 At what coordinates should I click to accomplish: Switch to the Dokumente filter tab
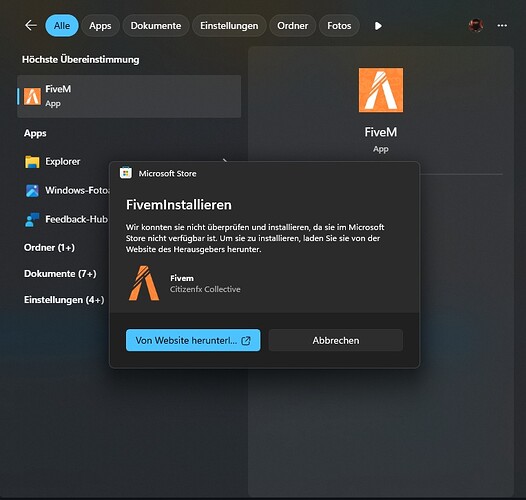click(156, 26)
